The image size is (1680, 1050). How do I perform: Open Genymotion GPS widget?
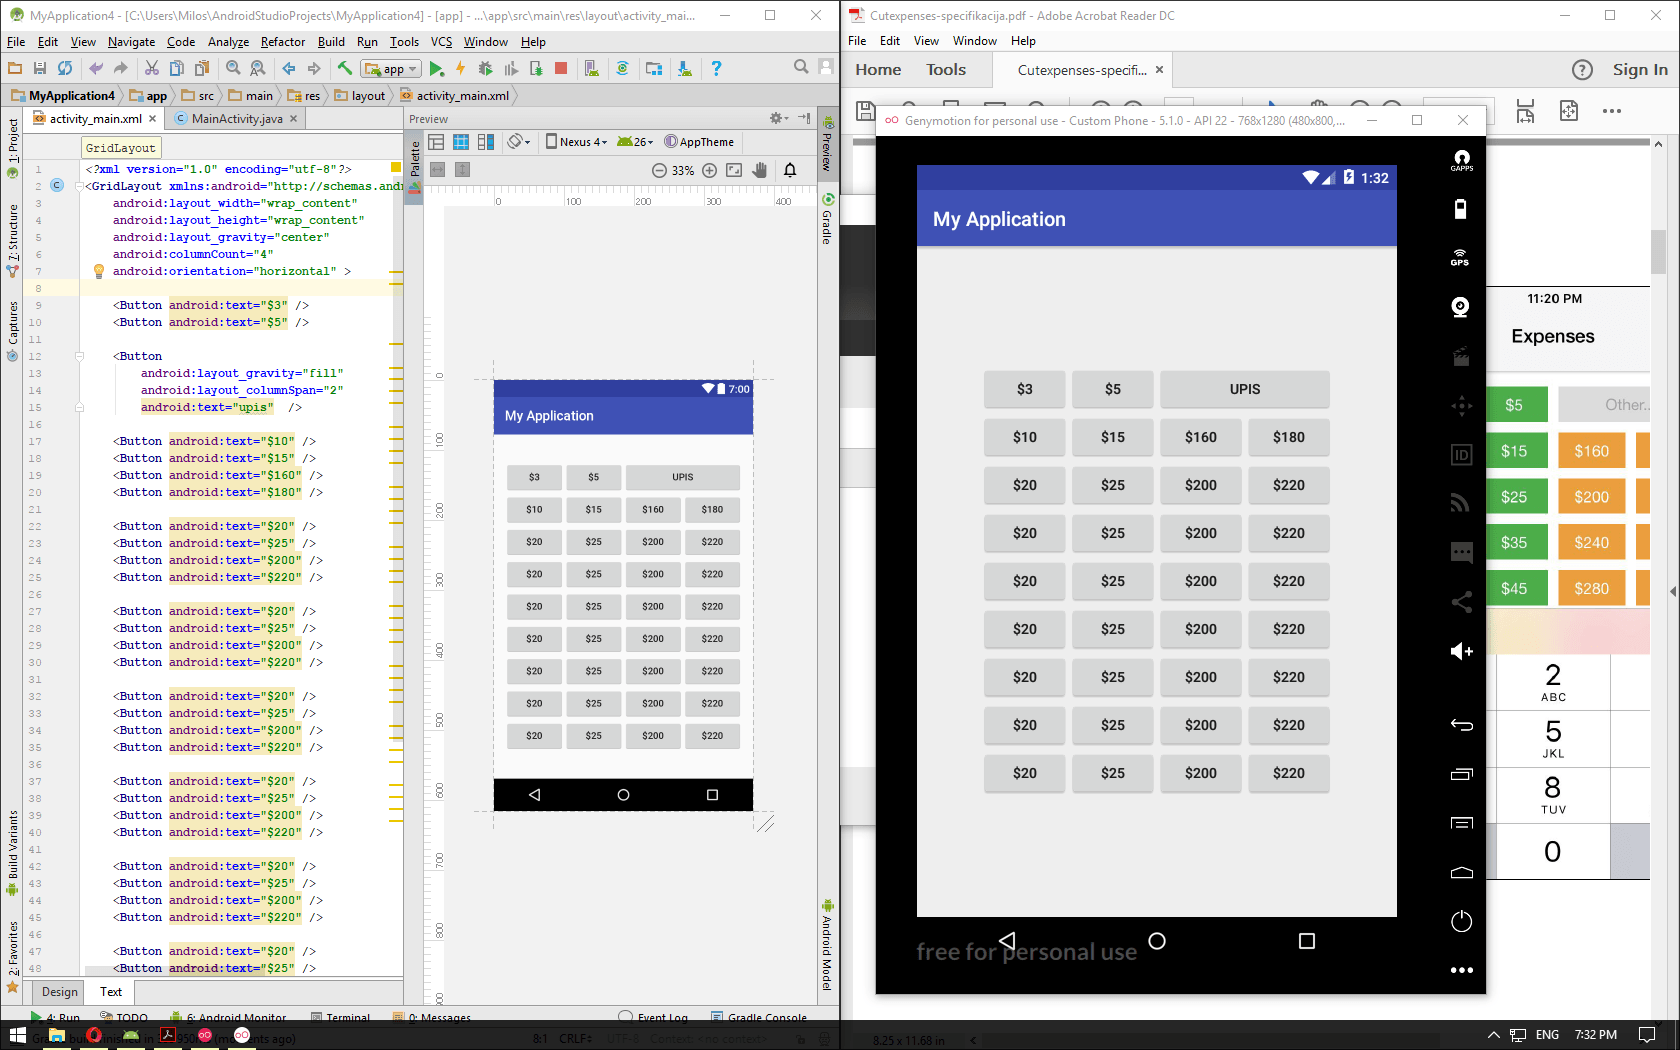[1460, 257]
